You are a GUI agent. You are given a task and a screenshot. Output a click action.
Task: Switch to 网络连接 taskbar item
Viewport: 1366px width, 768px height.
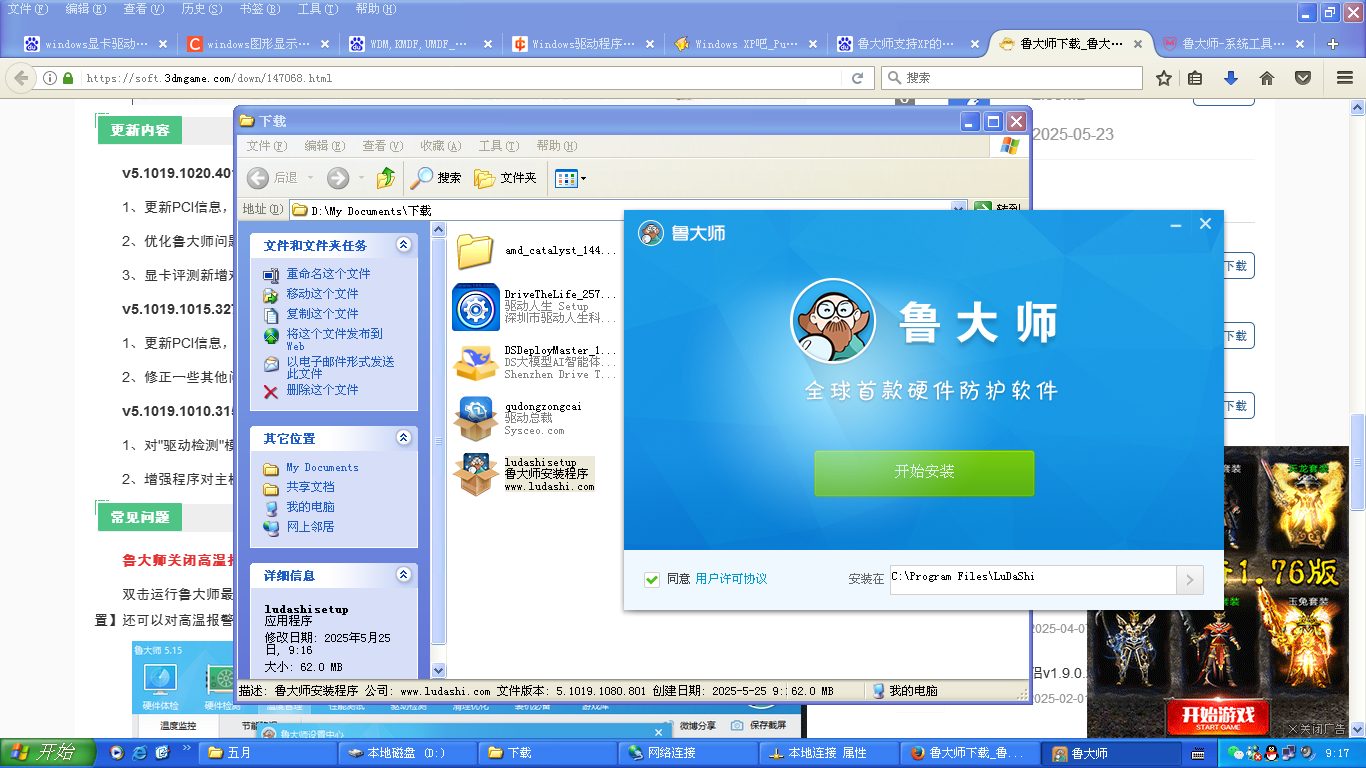tap(685, 753)
